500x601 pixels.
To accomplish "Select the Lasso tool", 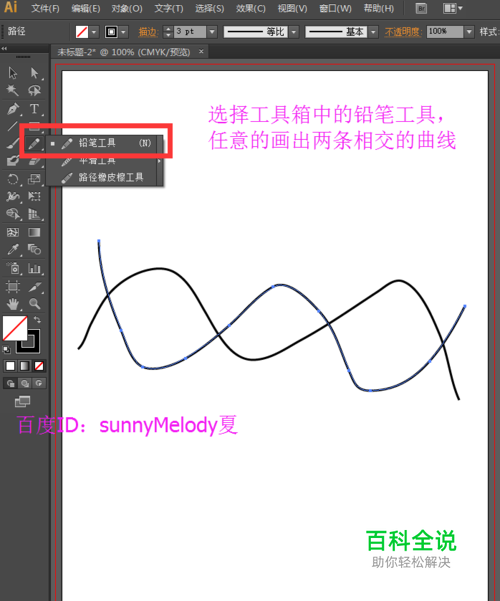I will pos(34,90).
